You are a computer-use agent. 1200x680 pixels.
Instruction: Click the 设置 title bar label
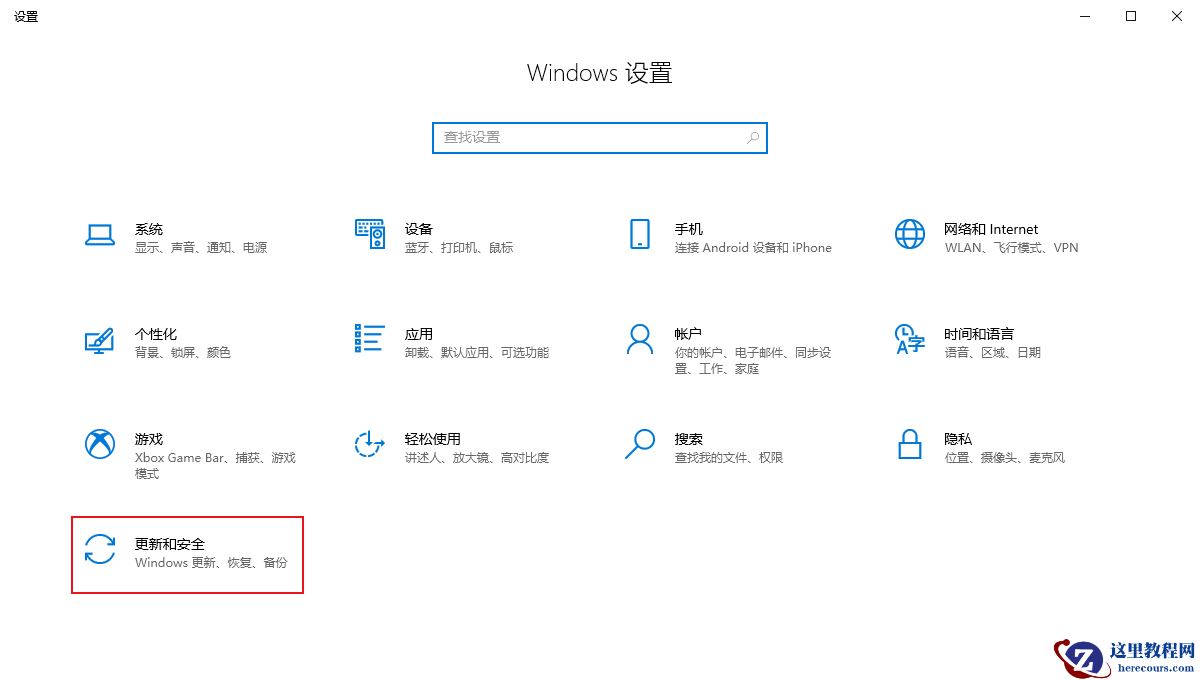pos(26,16)
